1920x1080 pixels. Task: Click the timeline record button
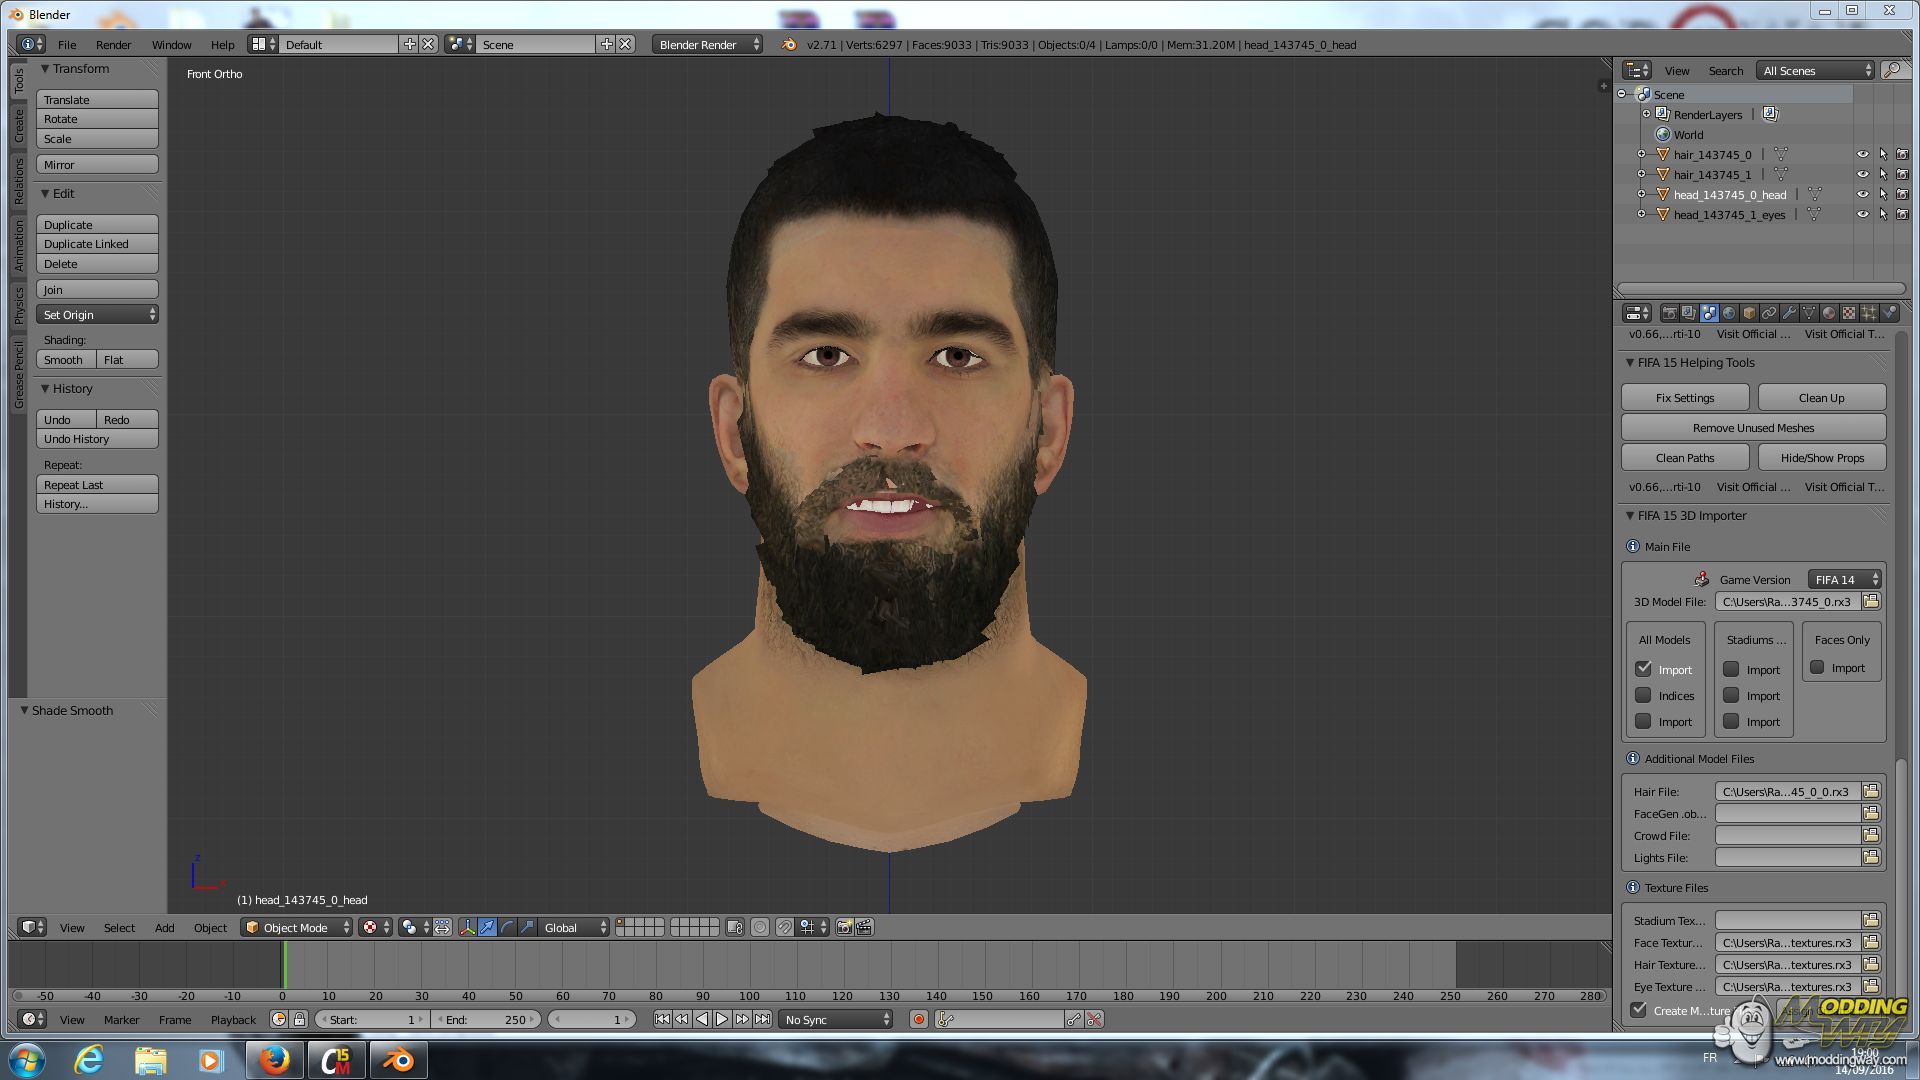[x=918, y=1020]
